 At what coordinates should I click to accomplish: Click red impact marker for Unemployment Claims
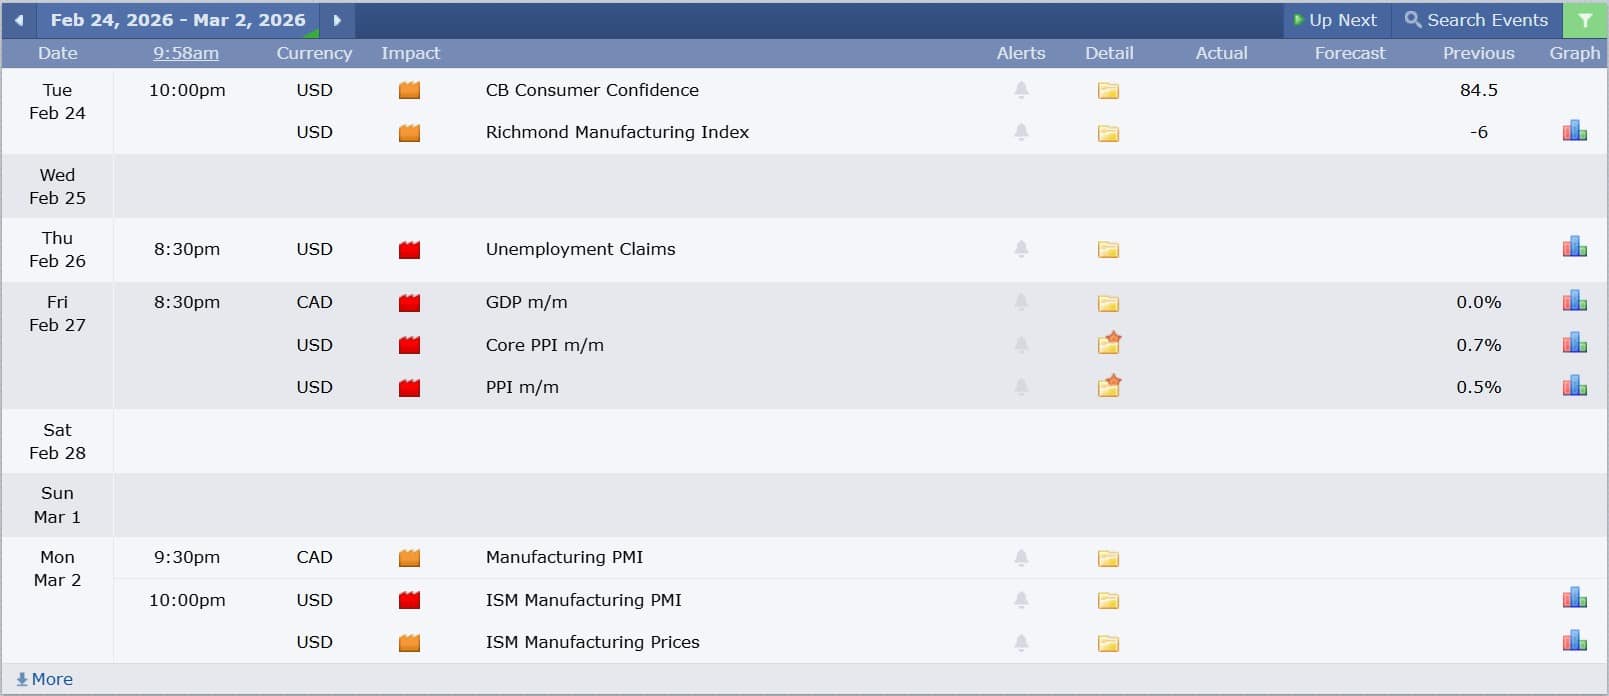coord(409,250)
